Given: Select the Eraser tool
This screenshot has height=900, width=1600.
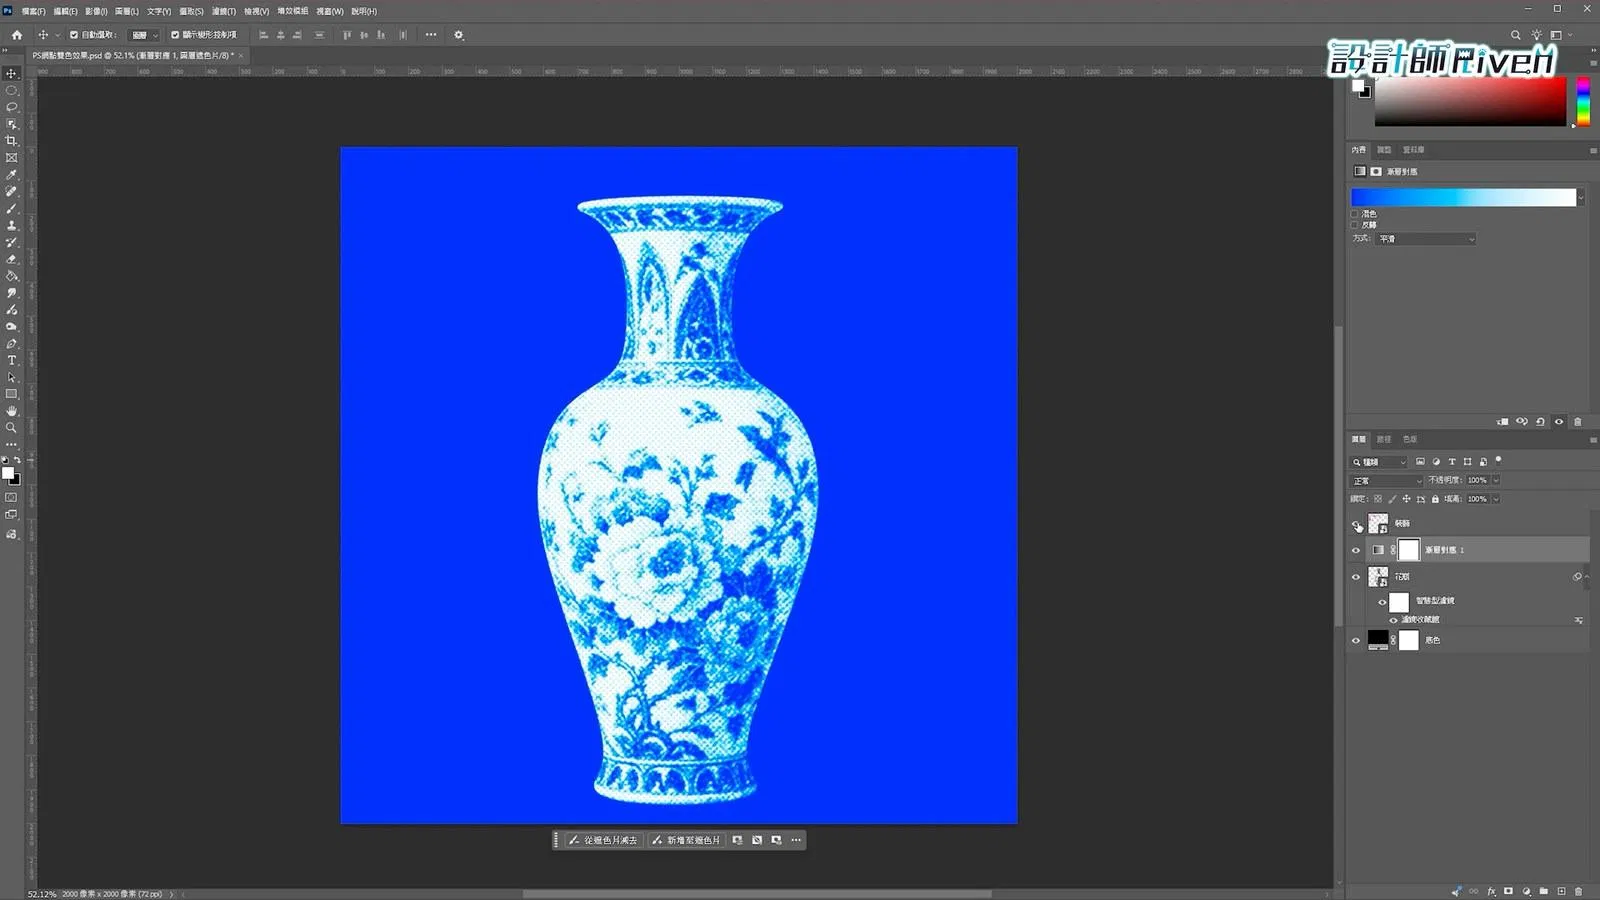Looking at the screenshot, I should (12, 259).
